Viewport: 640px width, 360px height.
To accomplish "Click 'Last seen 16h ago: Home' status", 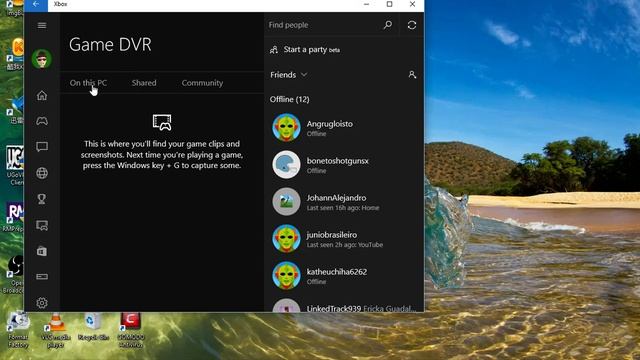I will pyautogui.click(x=342, y=208).
